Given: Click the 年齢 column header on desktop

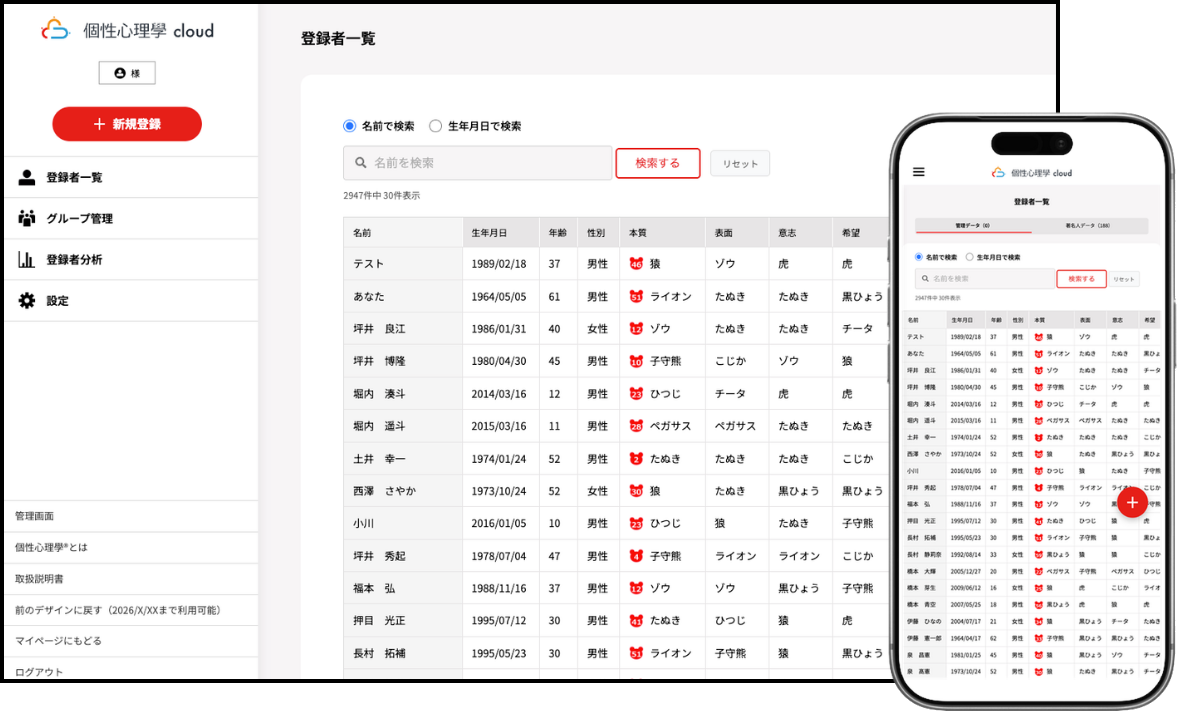Looking at the screenshot, I should point(558,233).
